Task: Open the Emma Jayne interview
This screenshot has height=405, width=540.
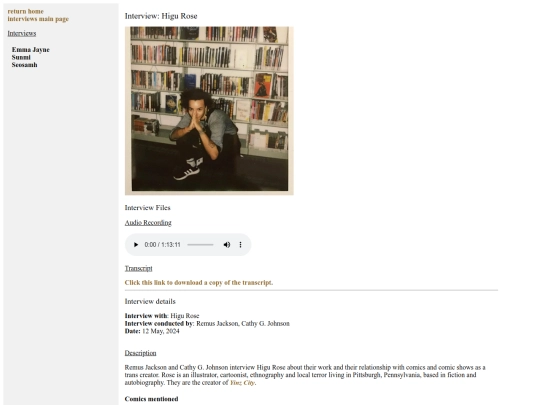Action: [x=31, y=50]
